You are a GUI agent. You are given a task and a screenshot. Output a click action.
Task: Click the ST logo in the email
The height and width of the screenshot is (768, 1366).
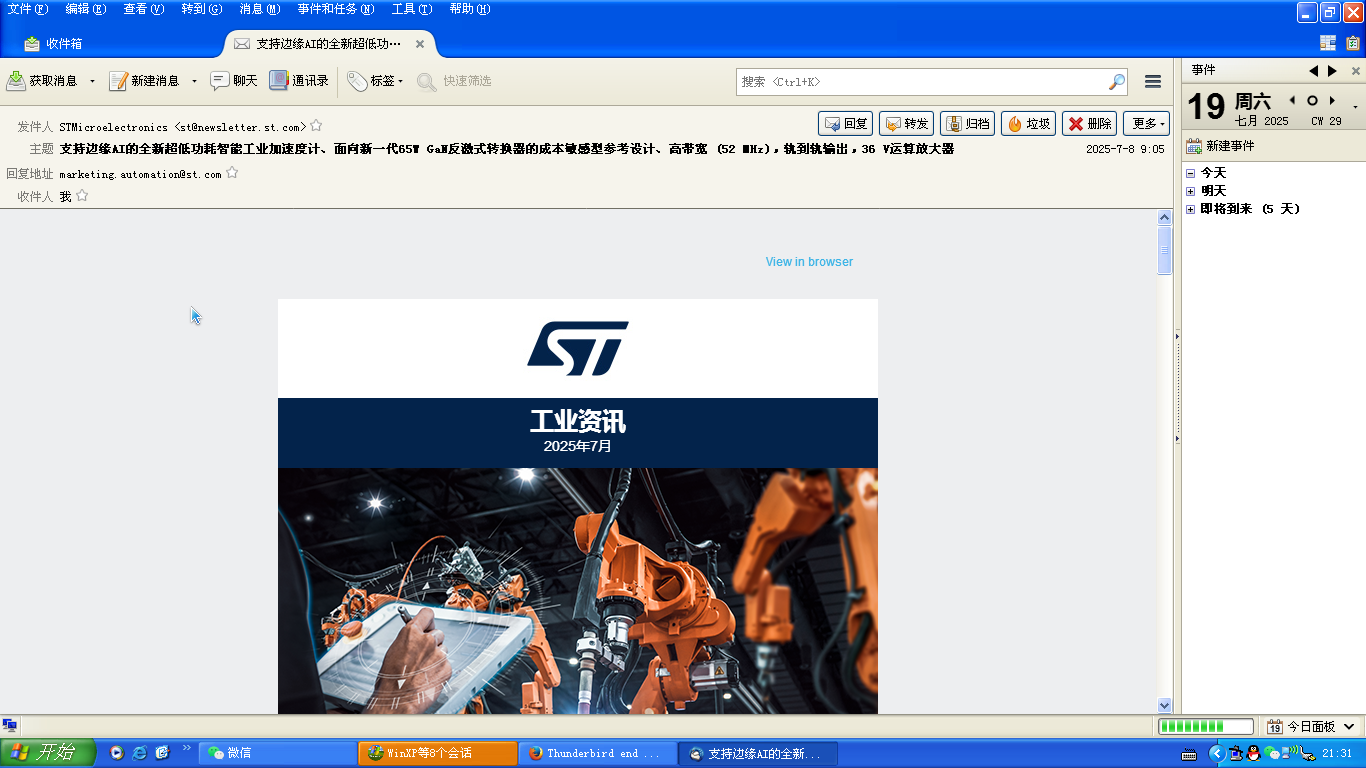[x=578, y=348]
